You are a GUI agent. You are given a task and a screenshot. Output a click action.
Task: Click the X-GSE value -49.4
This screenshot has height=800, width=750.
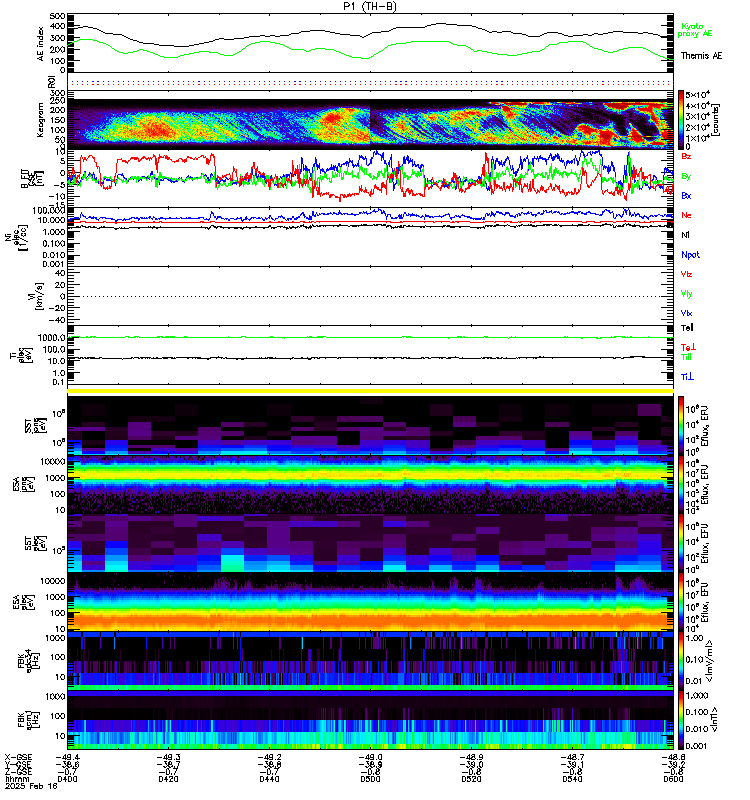click(x=67, y=757)
